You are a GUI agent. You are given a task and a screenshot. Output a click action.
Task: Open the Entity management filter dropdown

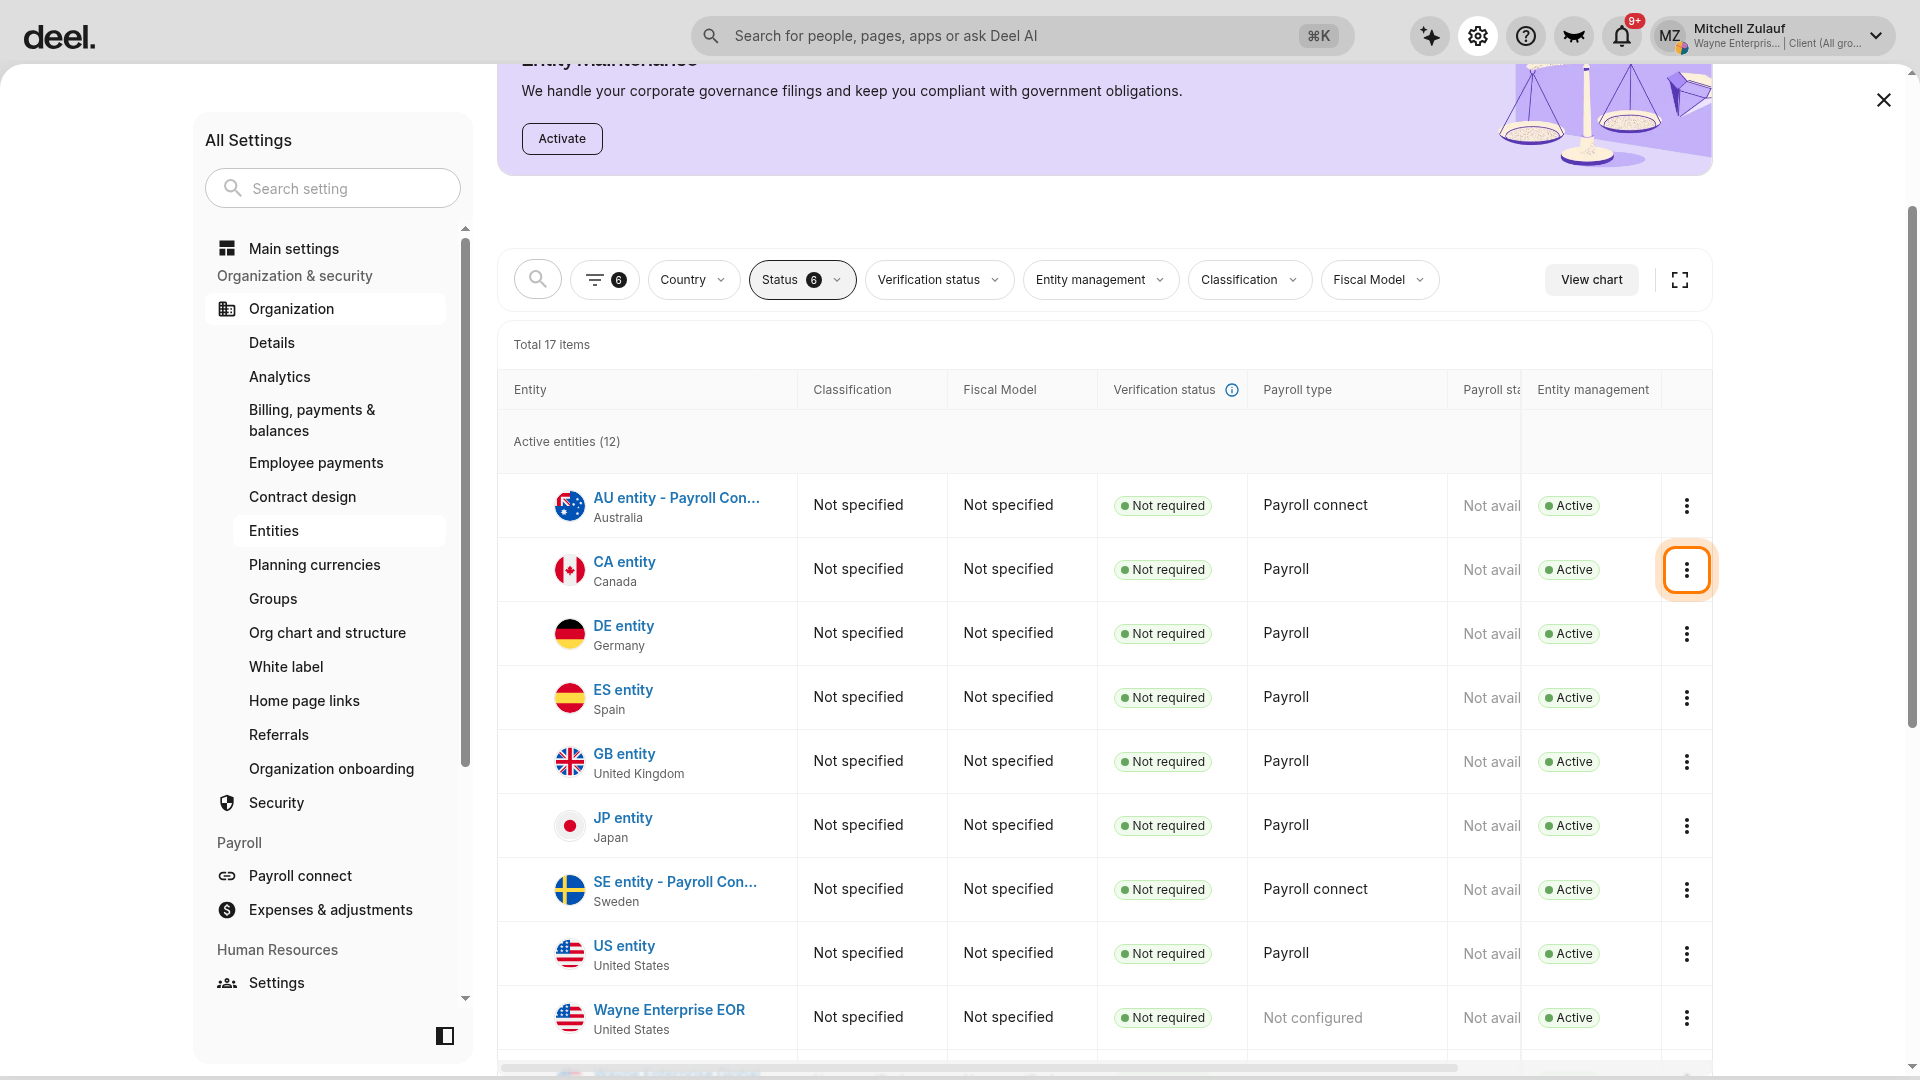(1101, 280)
